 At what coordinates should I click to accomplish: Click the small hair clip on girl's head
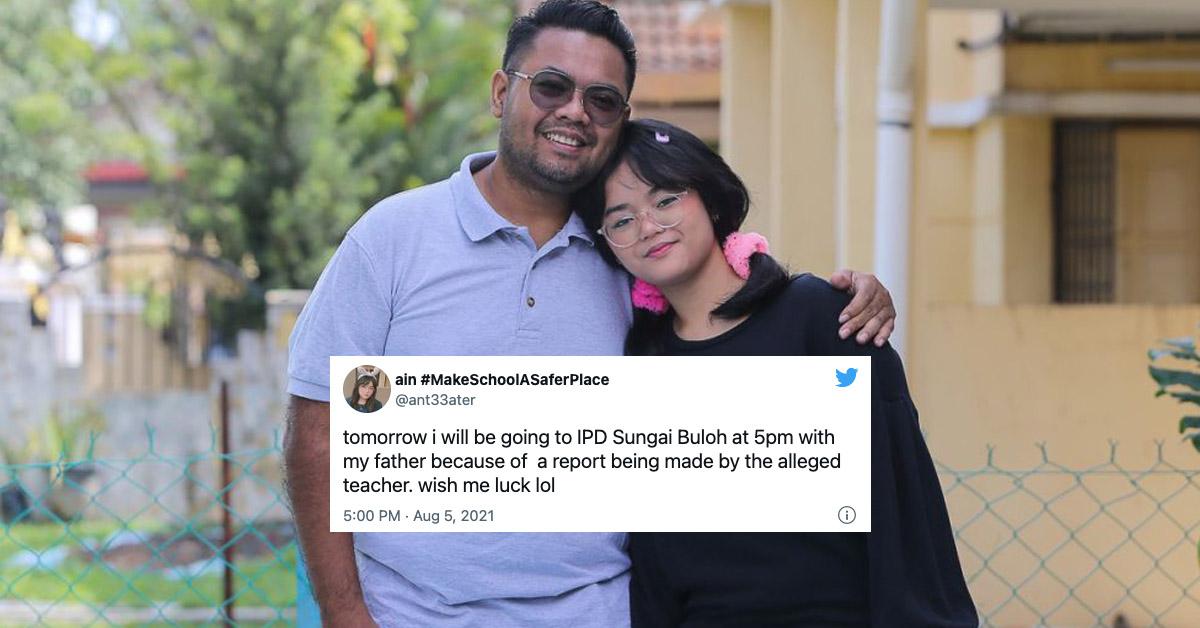click(x=662, y=136)
